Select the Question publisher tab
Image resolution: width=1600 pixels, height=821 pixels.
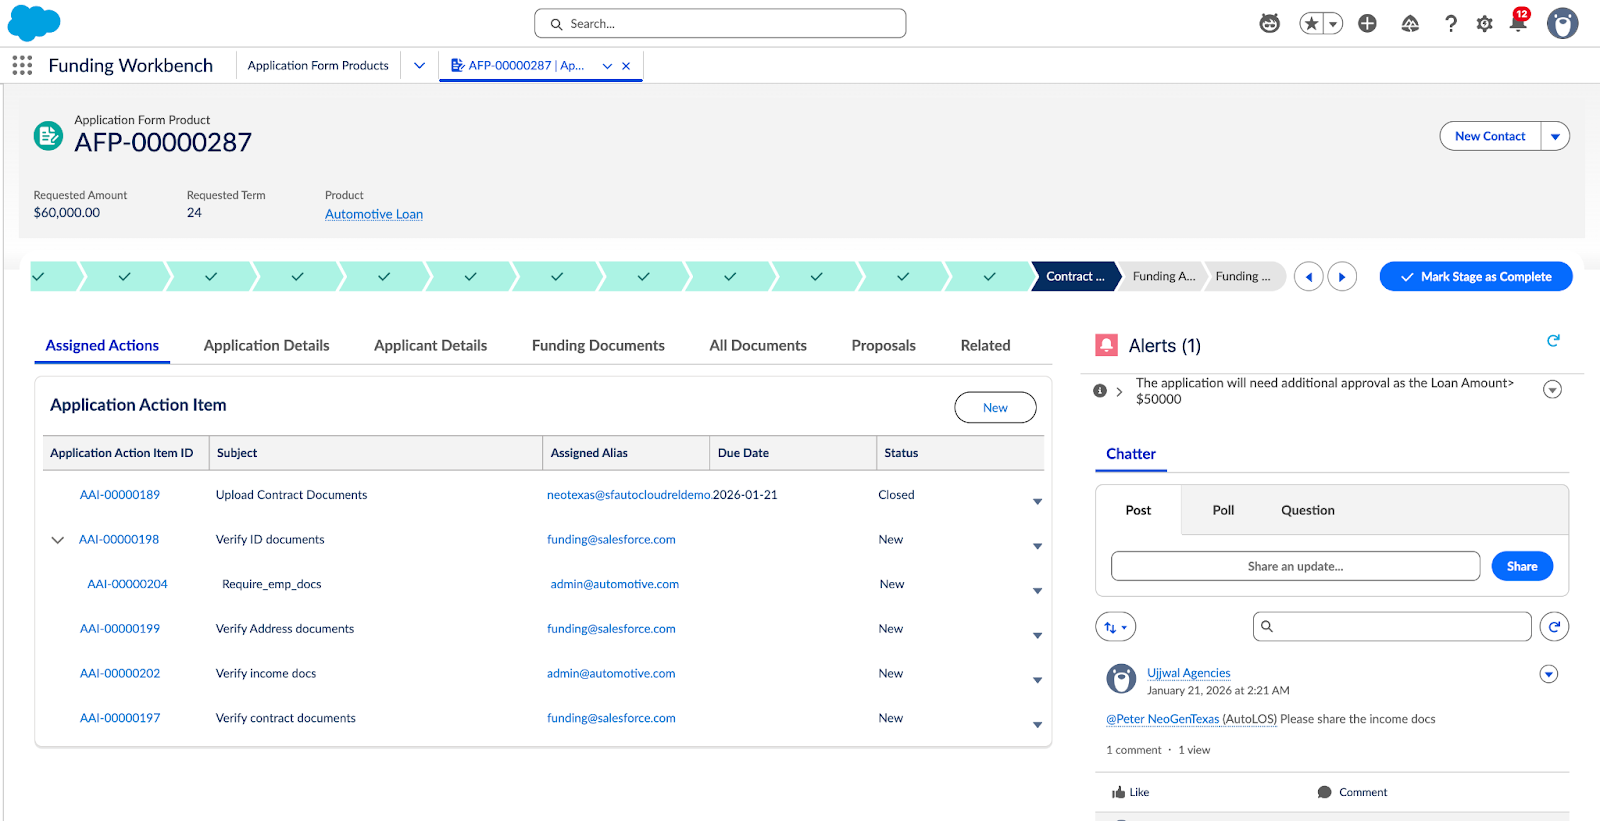coord(1308,510)
